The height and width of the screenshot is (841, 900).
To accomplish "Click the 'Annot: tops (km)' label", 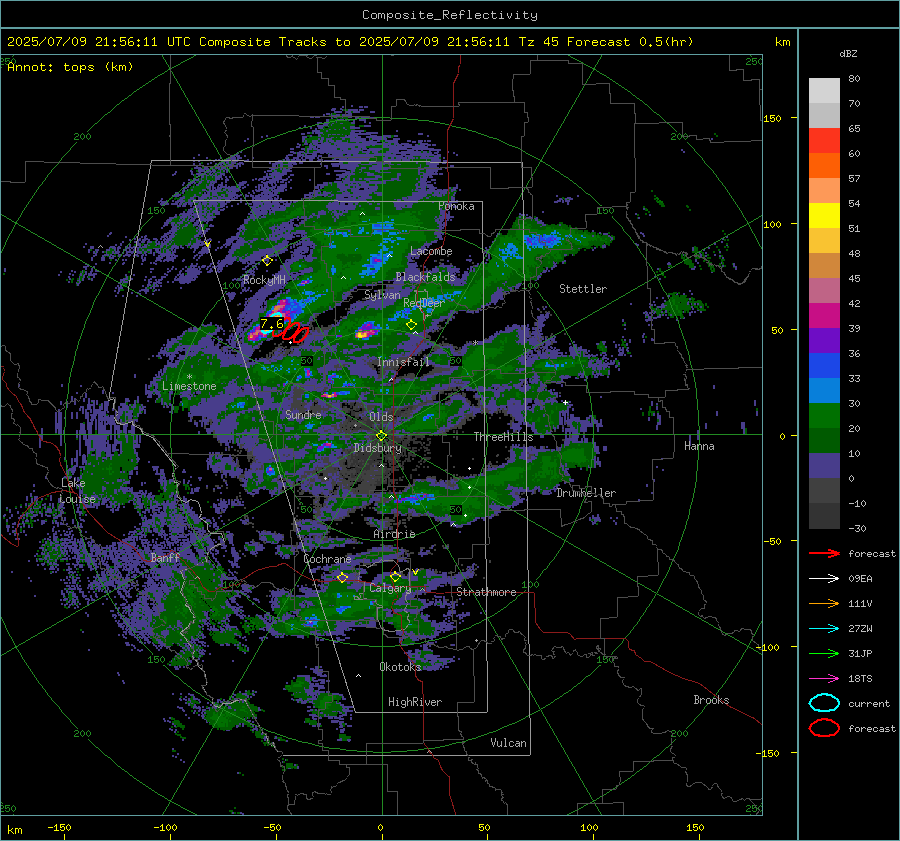I will tap(70, 67).
